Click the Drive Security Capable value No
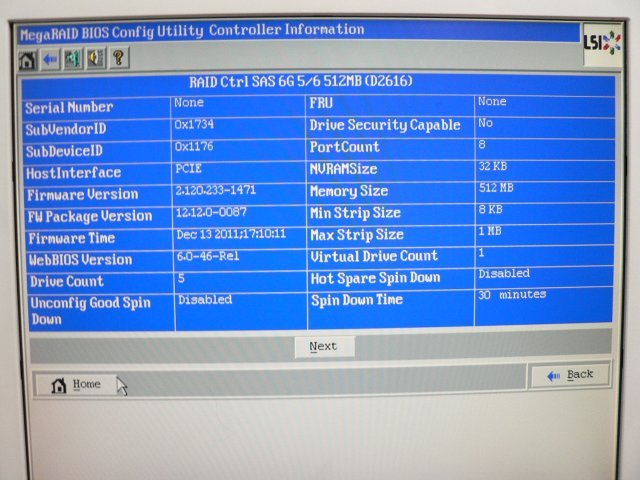The image size is (640, 480). click(485, 123)
